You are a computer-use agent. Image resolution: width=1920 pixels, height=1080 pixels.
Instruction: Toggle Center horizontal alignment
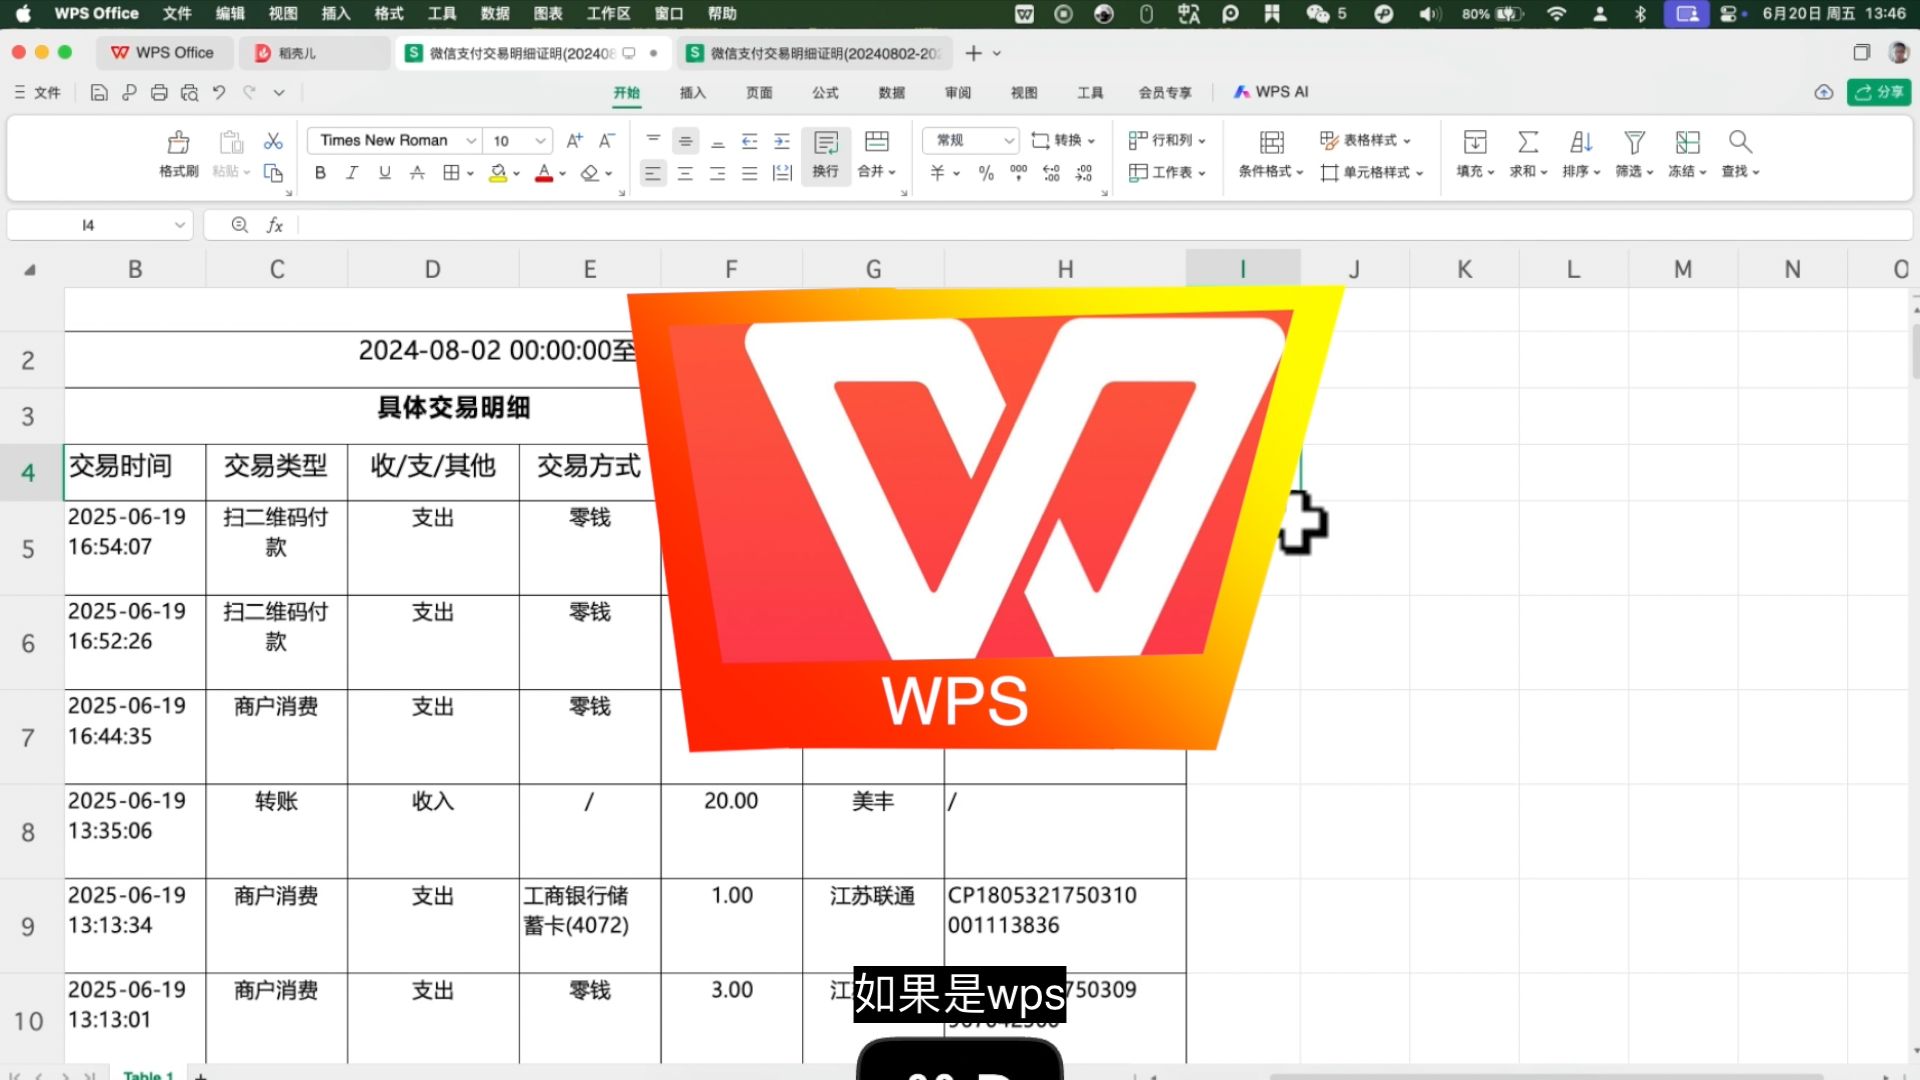685,173
